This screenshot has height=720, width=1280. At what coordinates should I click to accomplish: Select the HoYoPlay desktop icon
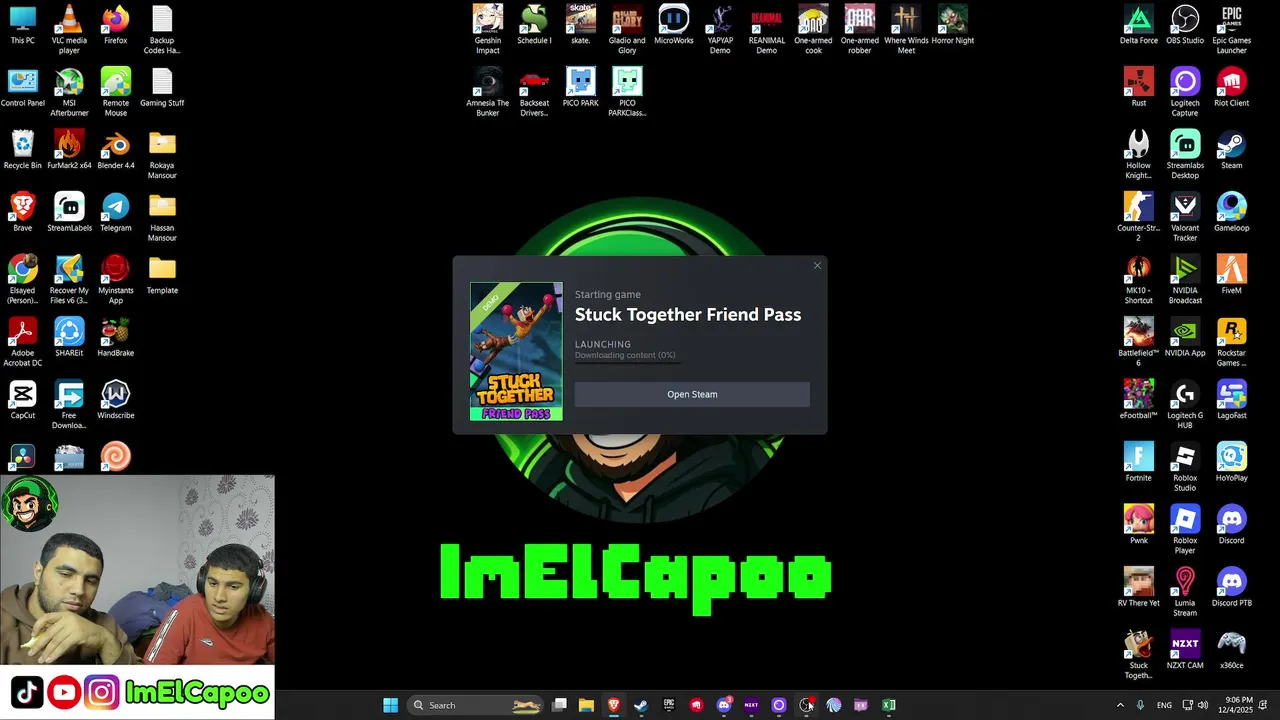[x=1232, y=462]
